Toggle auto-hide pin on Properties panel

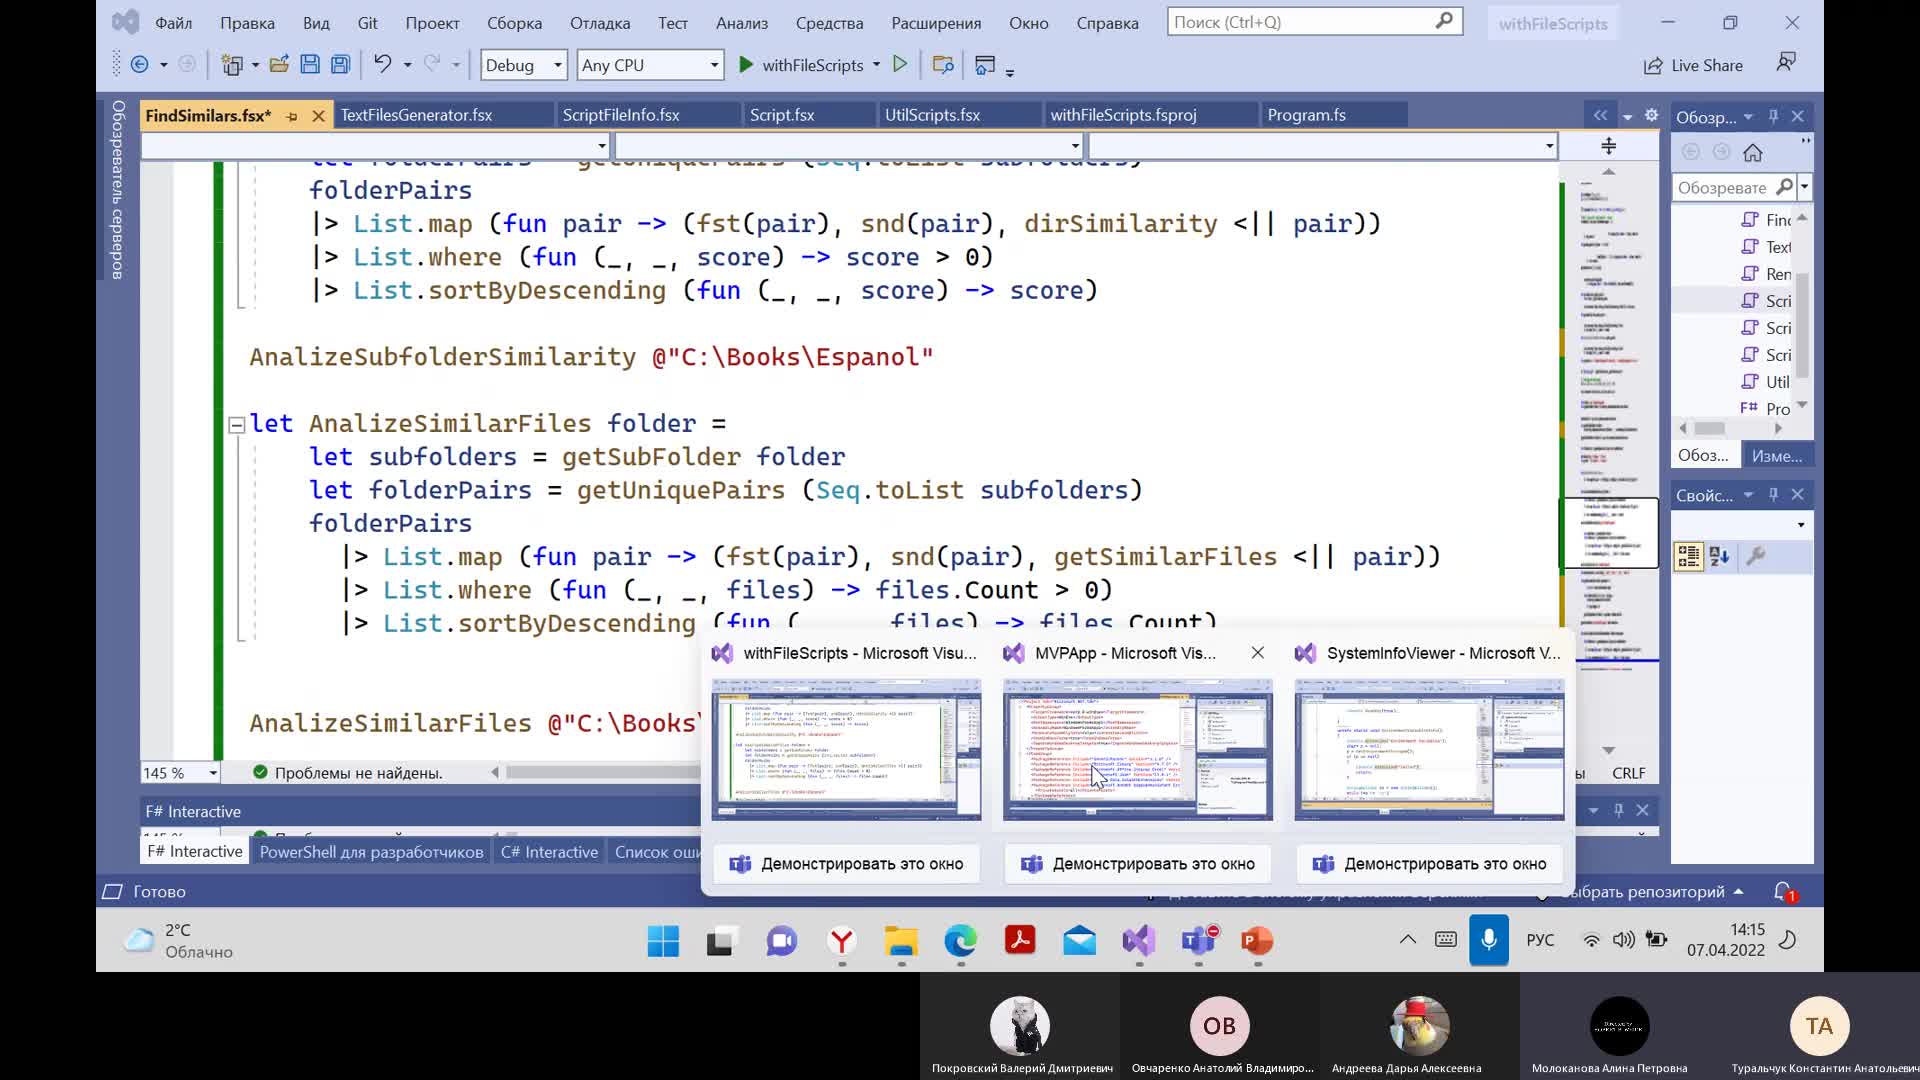coord(1773,494)
